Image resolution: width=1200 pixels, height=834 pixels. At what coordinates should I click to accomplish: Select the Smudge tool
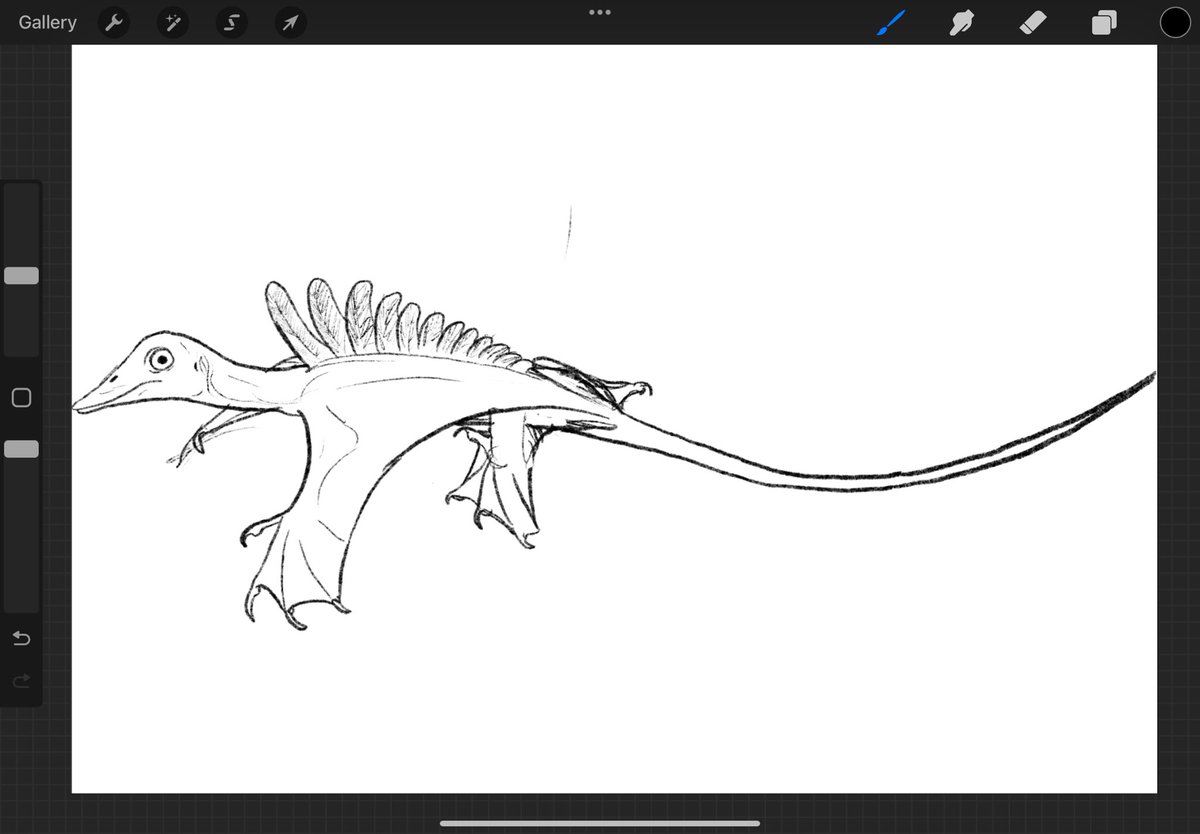[961, 22]
